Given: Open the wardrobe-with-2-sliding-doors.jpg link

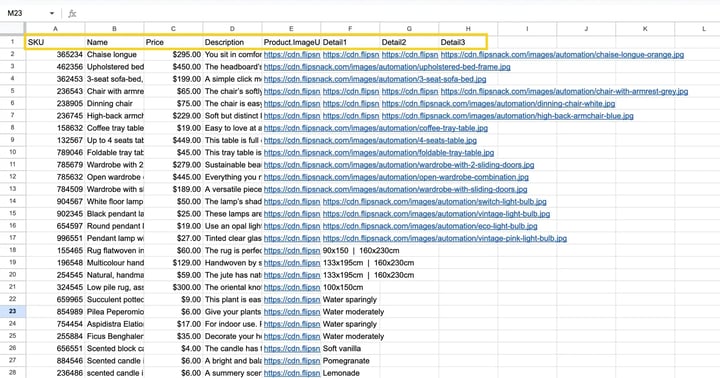Looking at the screenshot, I should click(399, 164).
